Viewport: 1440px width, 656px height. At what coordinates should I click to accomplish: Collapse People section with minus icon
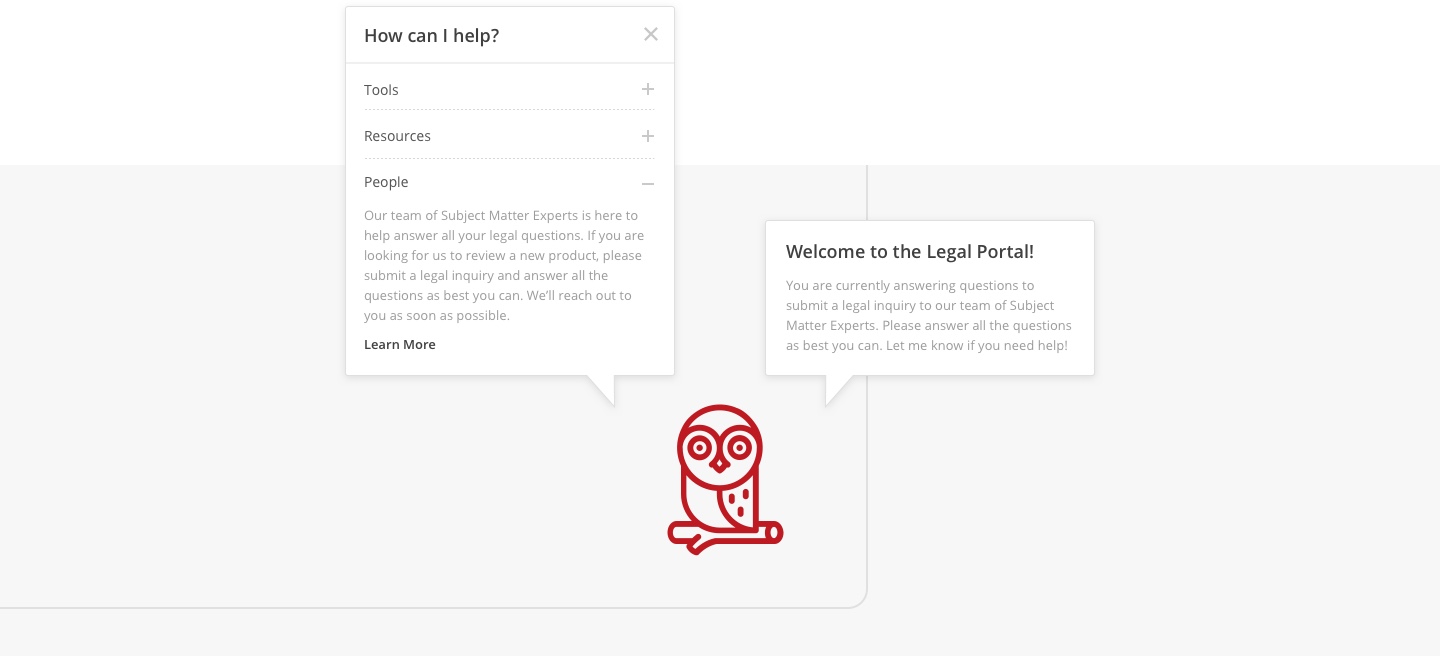(x=648, y=183)
